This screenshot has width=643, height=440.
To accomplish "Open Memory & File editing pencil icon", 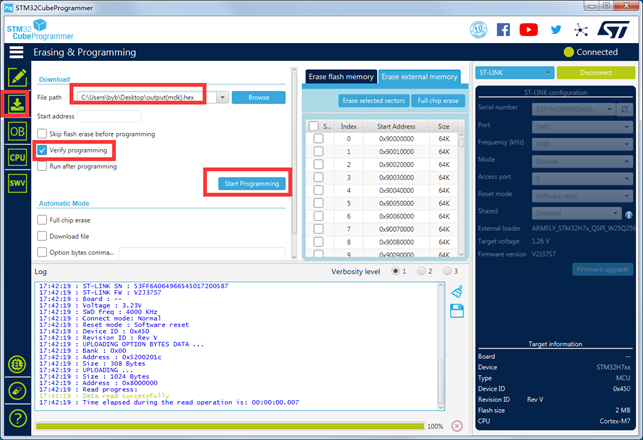I will point(17,77).
